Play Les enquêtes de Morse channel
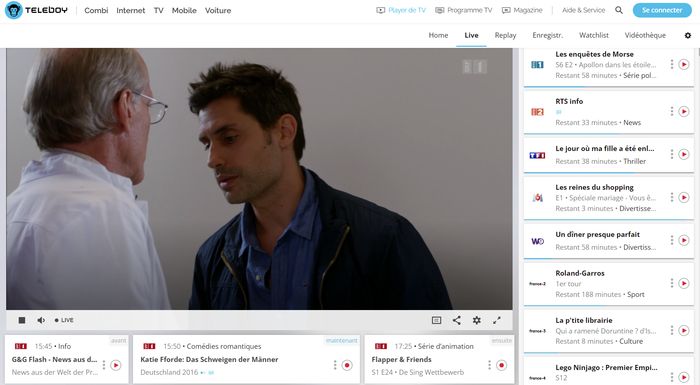700x385 pixels. pos(684,64)
